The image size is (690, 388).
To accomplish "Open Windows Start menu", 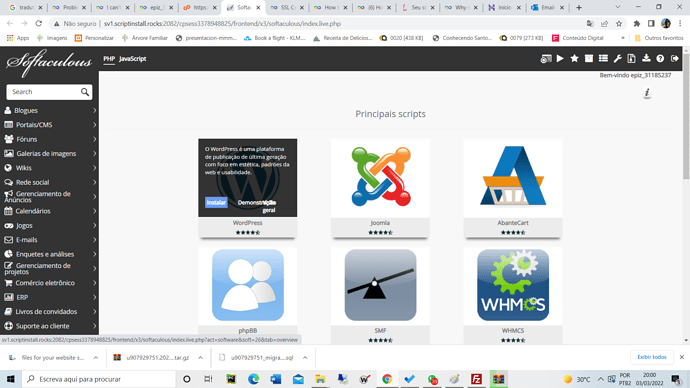I will coord(11,379).
